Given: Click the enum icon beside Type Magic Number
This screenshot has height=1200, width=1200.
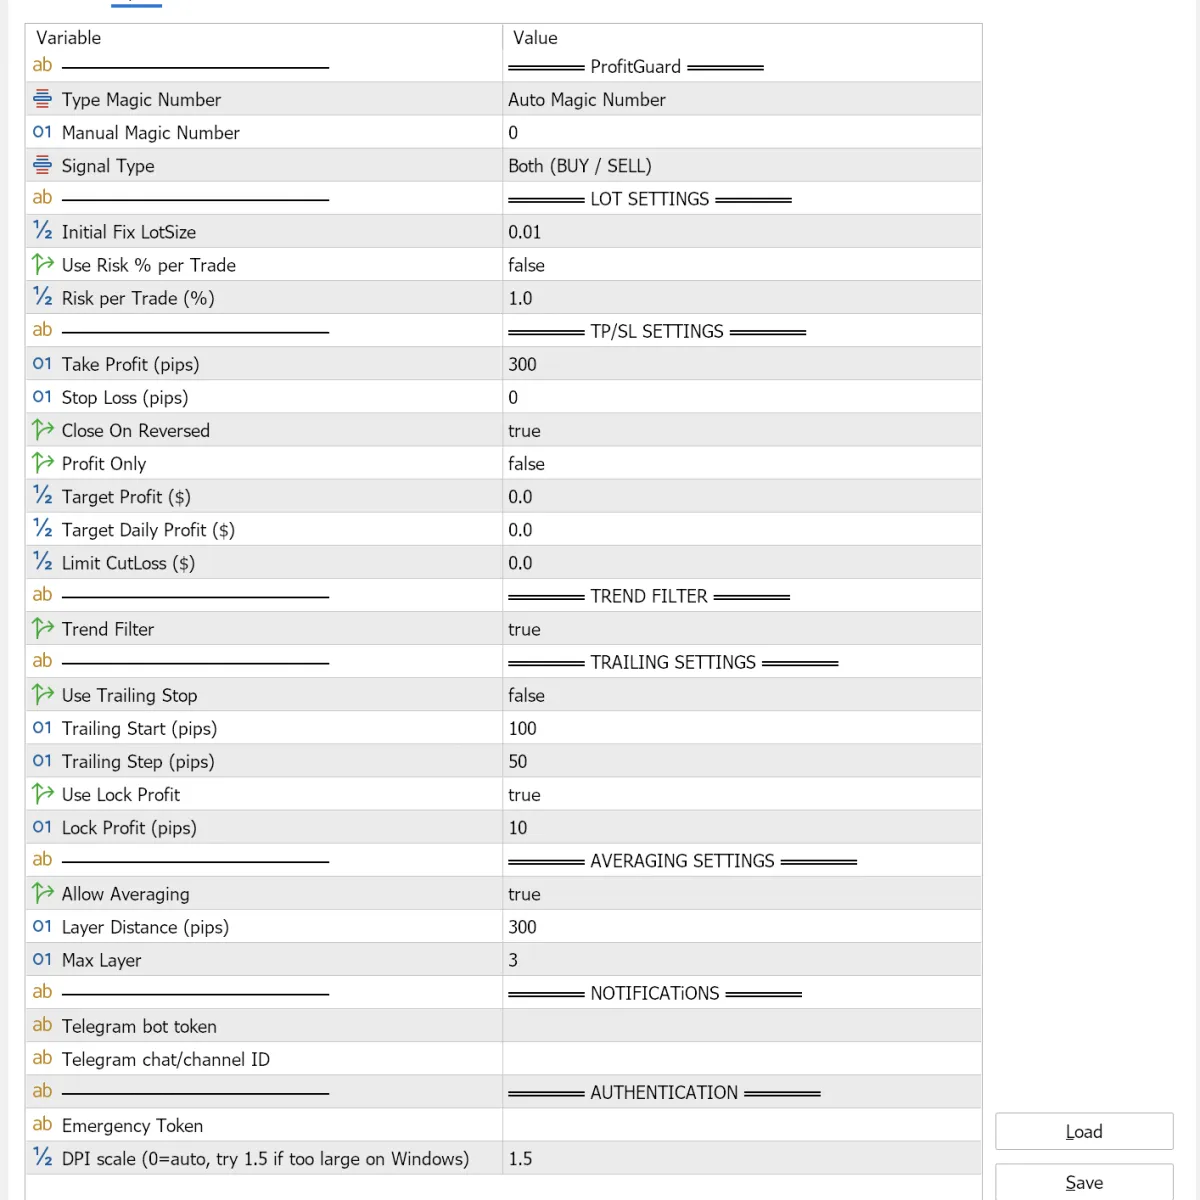Looking at the screenshot, I should point(42,99).
